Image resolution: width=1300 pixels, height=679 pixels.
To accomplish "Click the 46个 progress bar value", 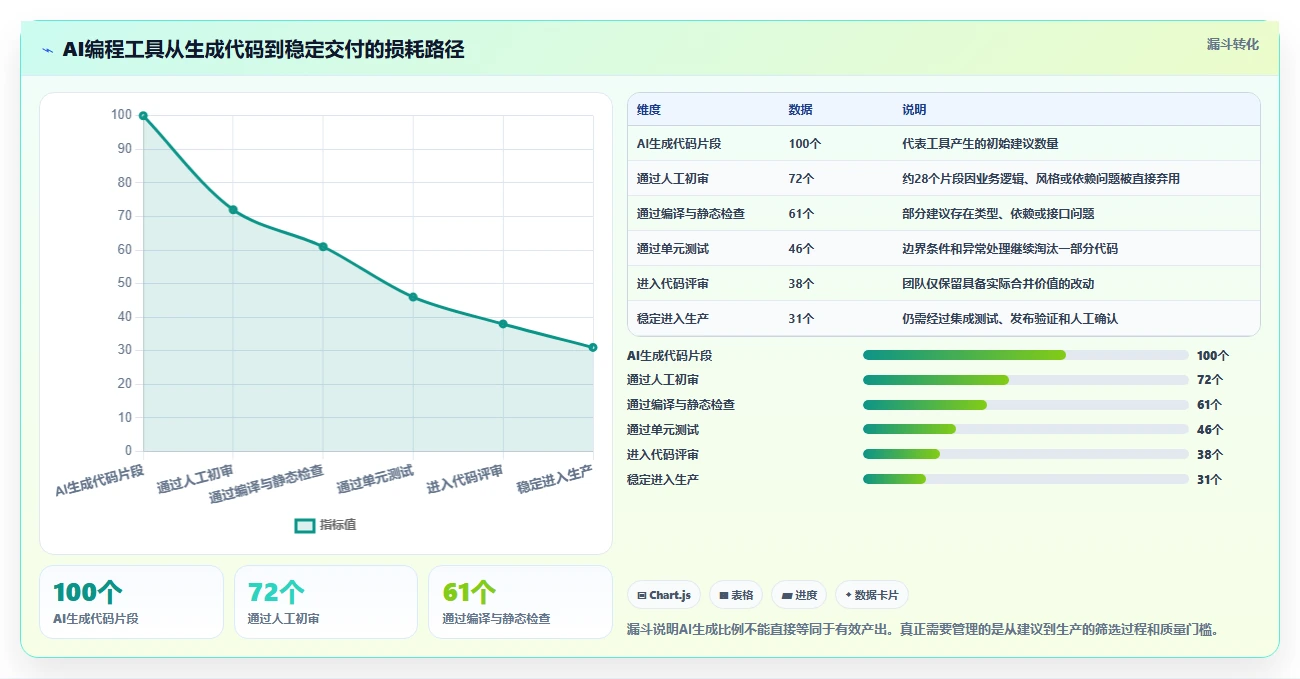I will click(1210, 430).
